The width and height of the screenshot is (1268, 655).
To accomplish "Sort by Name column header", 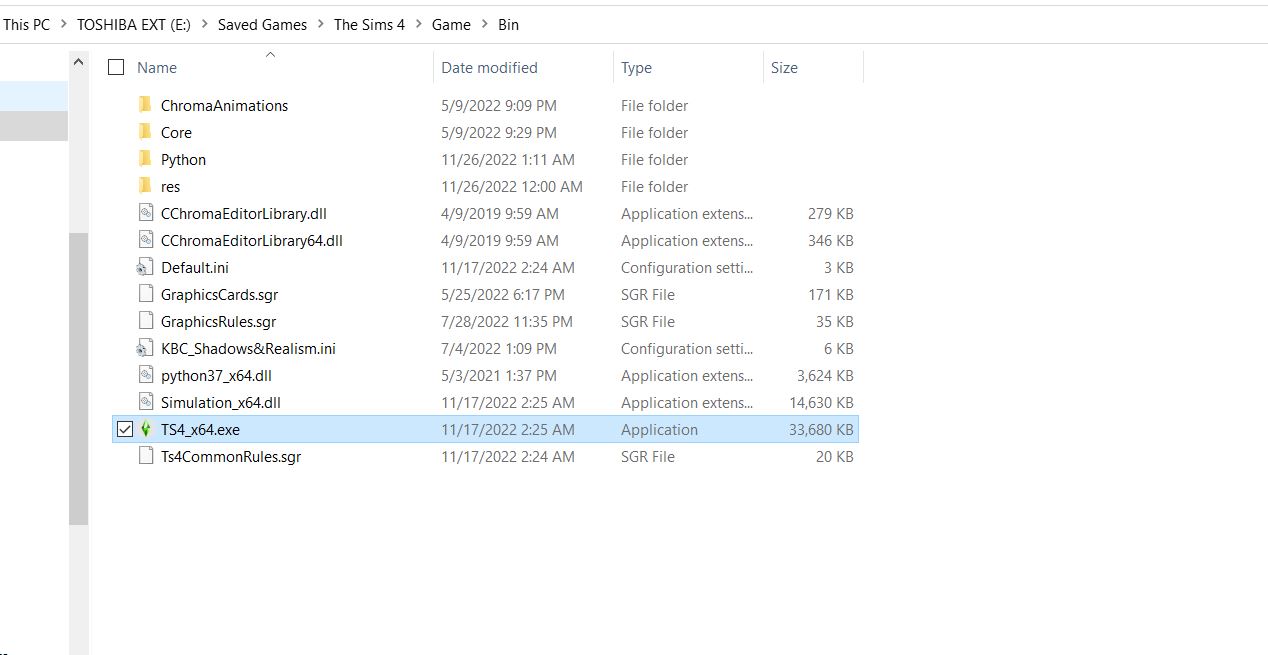I will (157, 67).
